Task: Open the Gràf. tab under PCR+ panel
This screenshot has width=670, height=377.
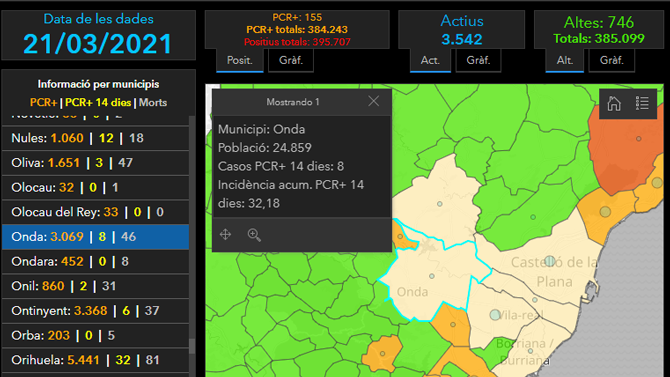Action: pyautogui.click(x=291, y=60)
